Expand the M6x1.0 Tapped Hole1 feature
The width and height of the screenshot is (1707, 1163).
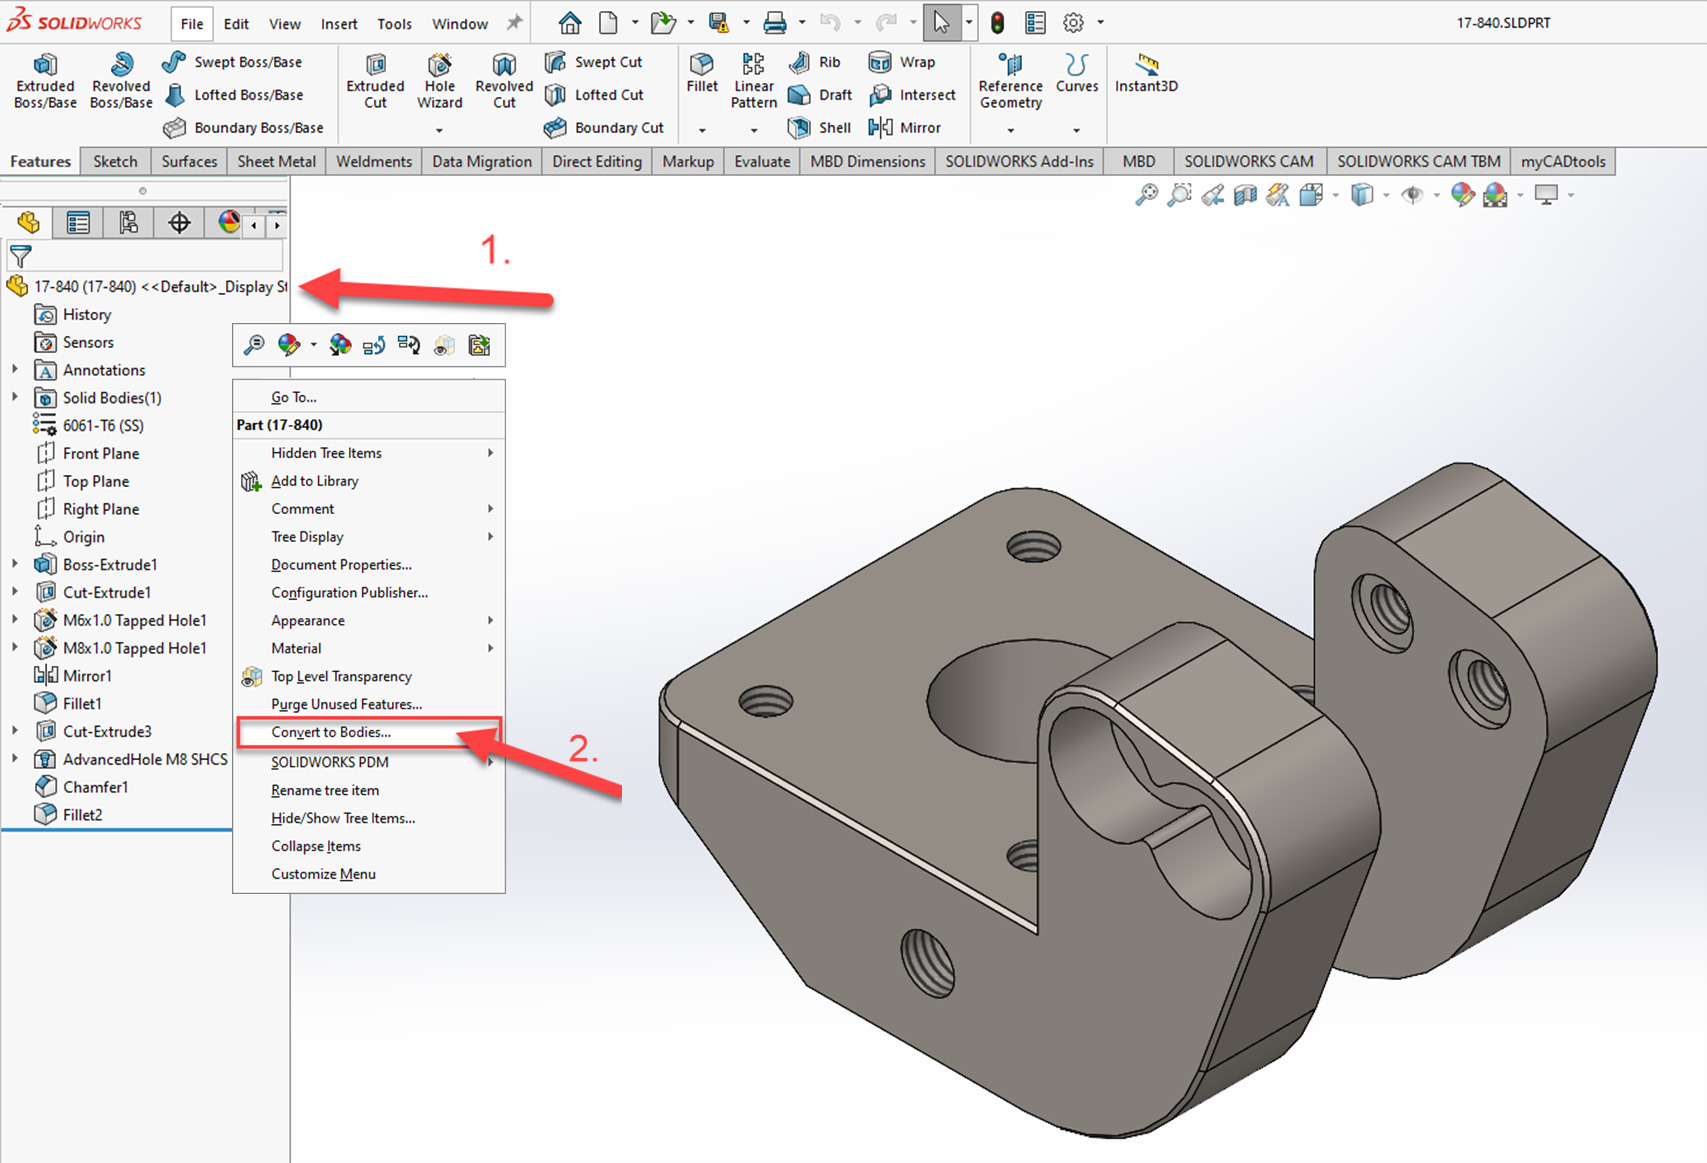point(15,620)
